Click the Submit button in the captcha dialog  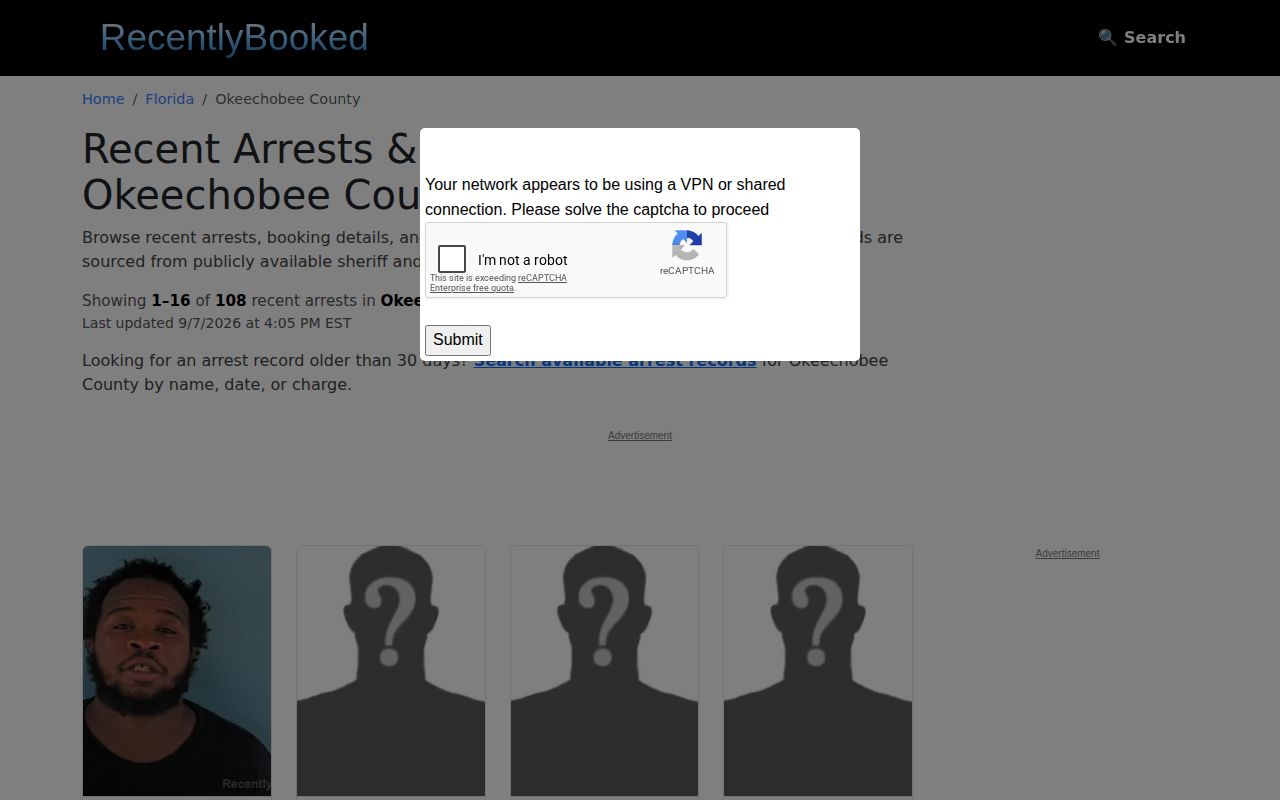coord(458,340)
